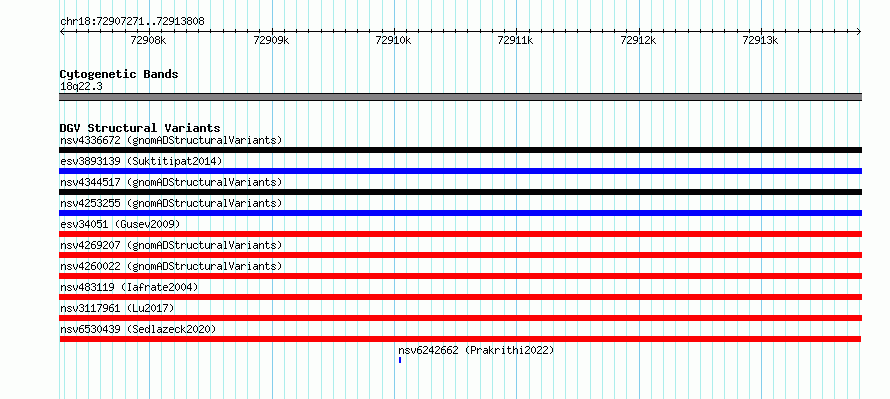
Task: Open the nsv483119 (Iafrate2004) label
Action: click(x=129, y=287)
